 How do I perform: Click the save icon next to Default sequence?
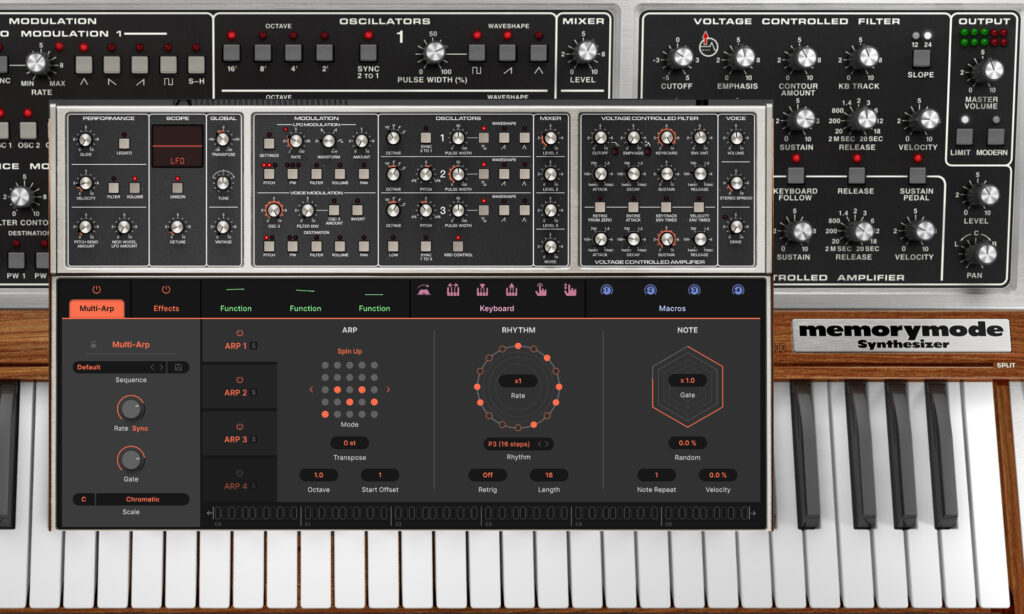[178, 367]
